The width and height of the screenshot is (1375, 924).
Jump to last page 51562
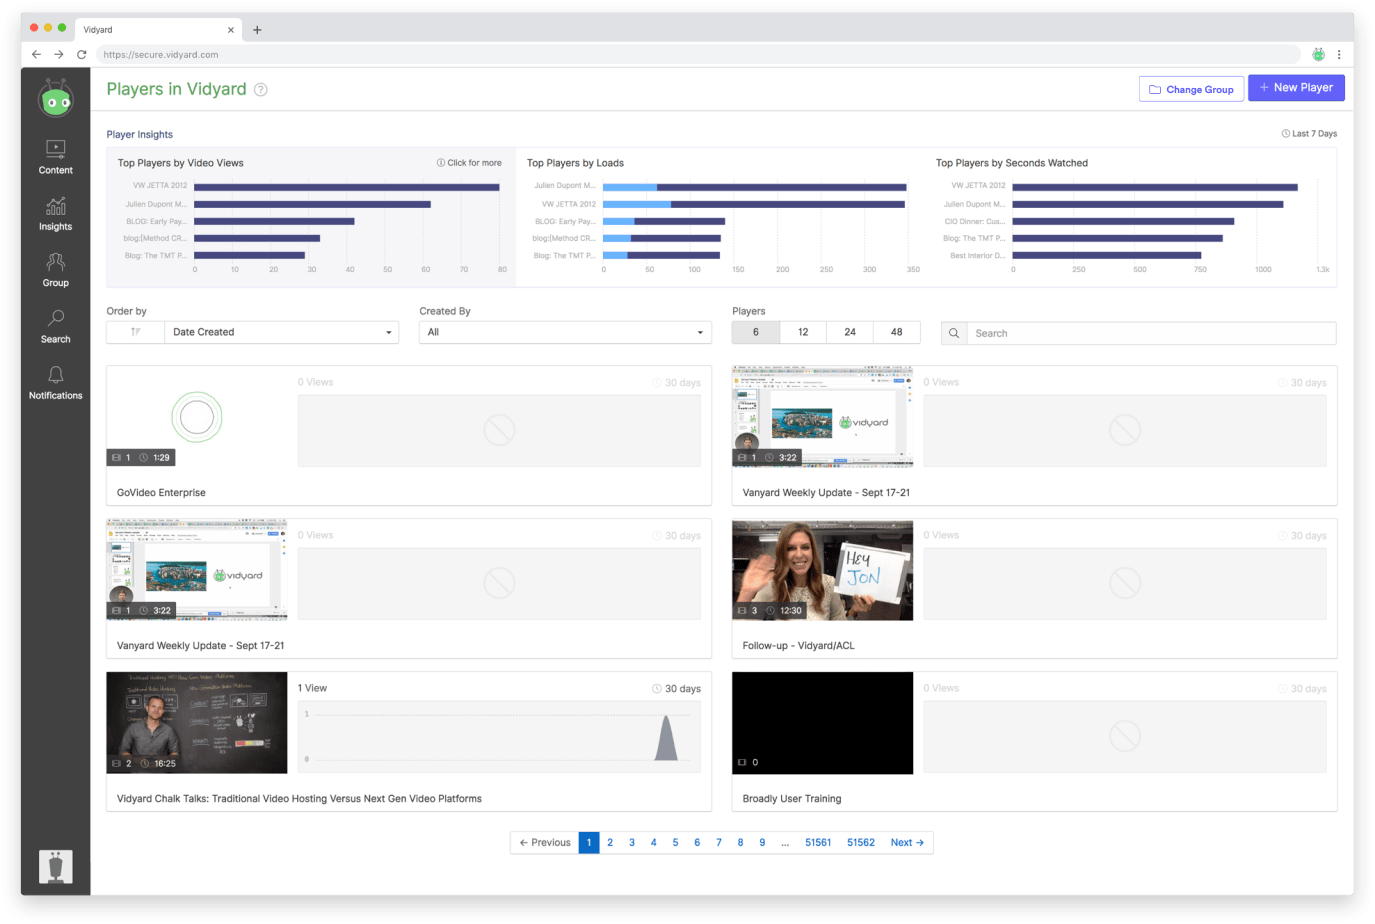coord(861,843)
